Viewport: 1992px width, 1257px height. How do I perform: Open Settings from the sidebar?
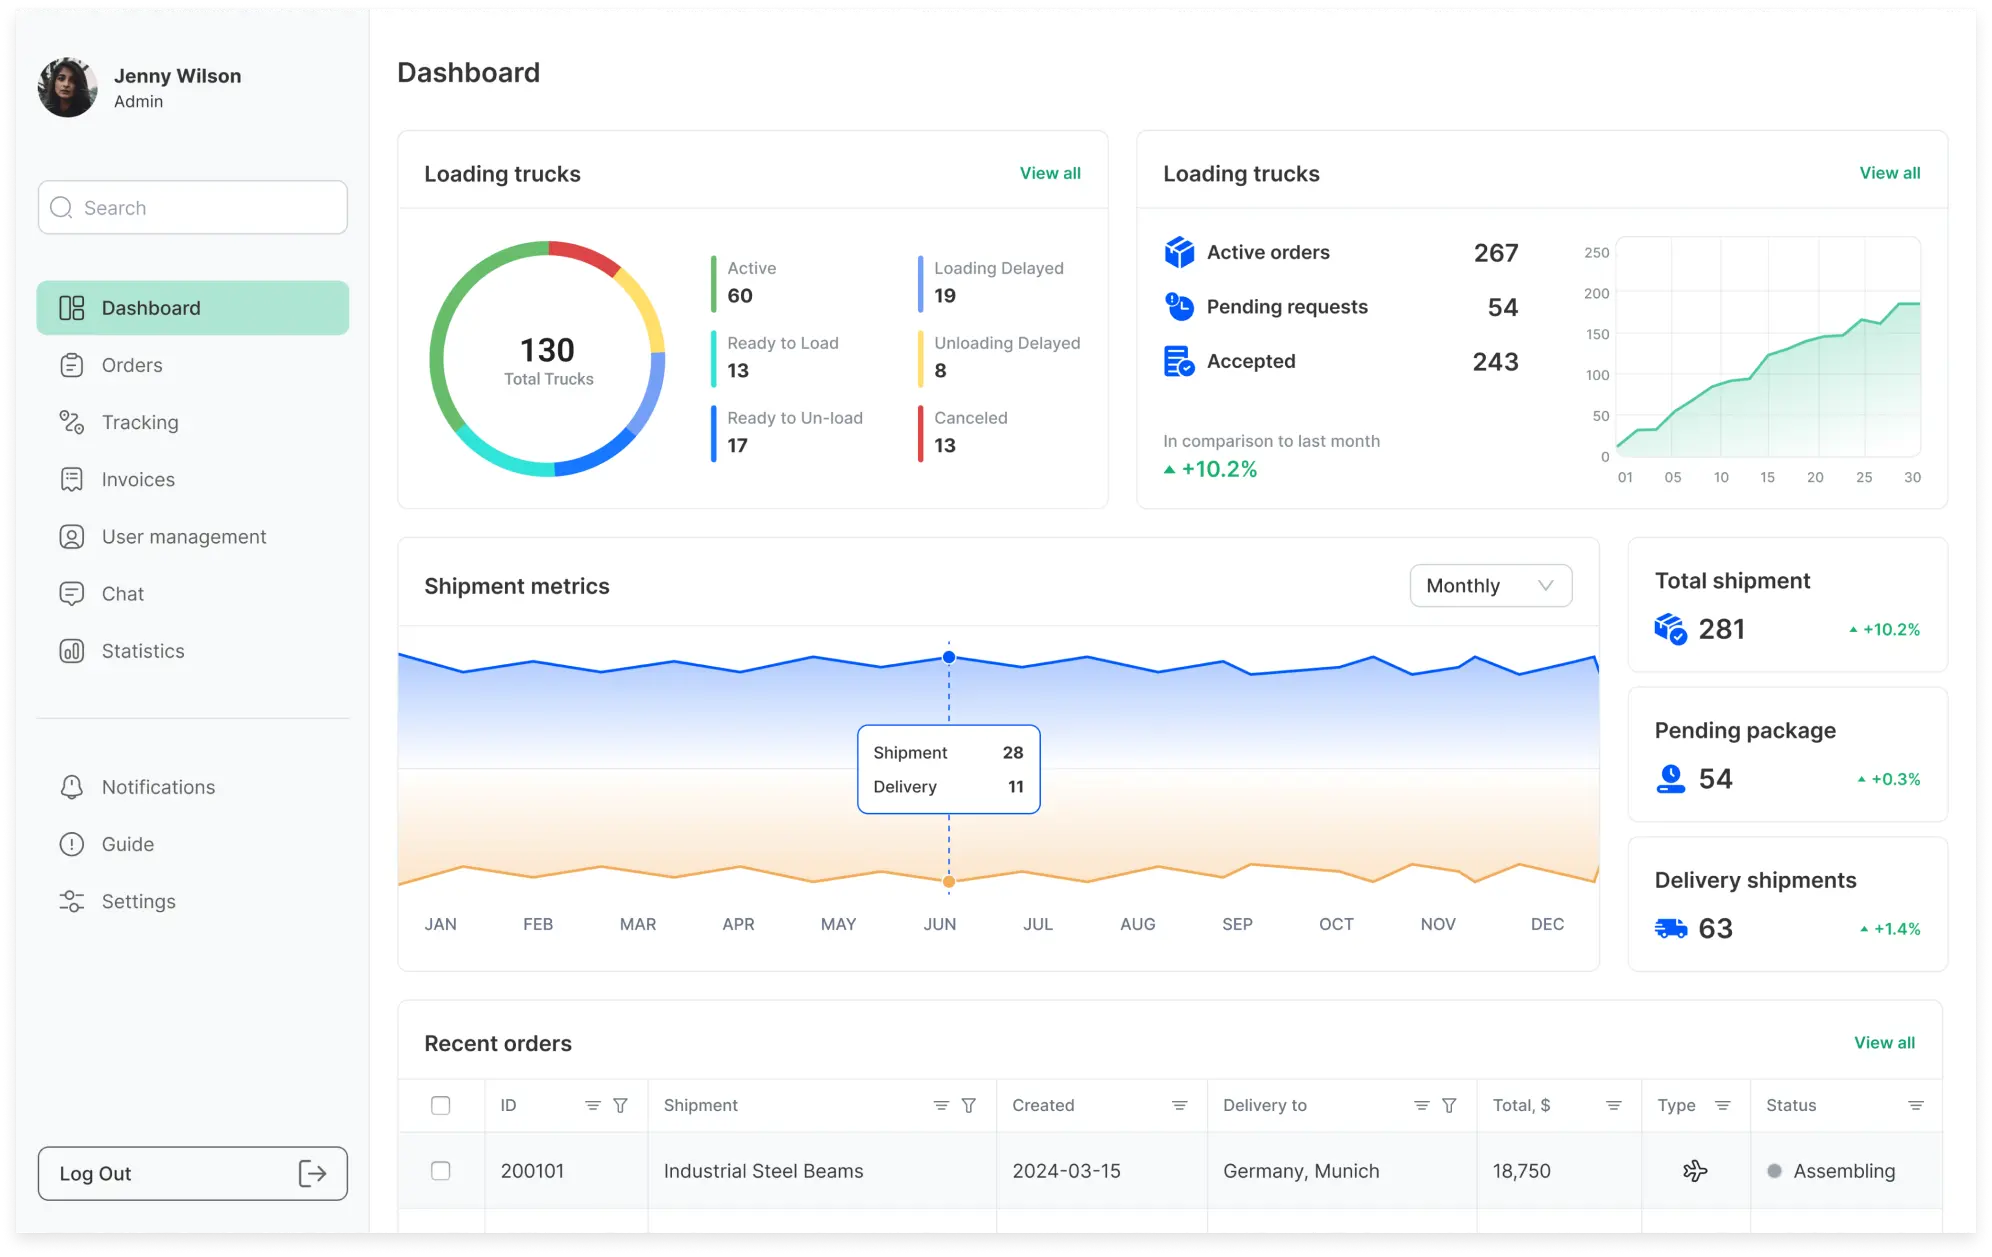click(138, 901)
